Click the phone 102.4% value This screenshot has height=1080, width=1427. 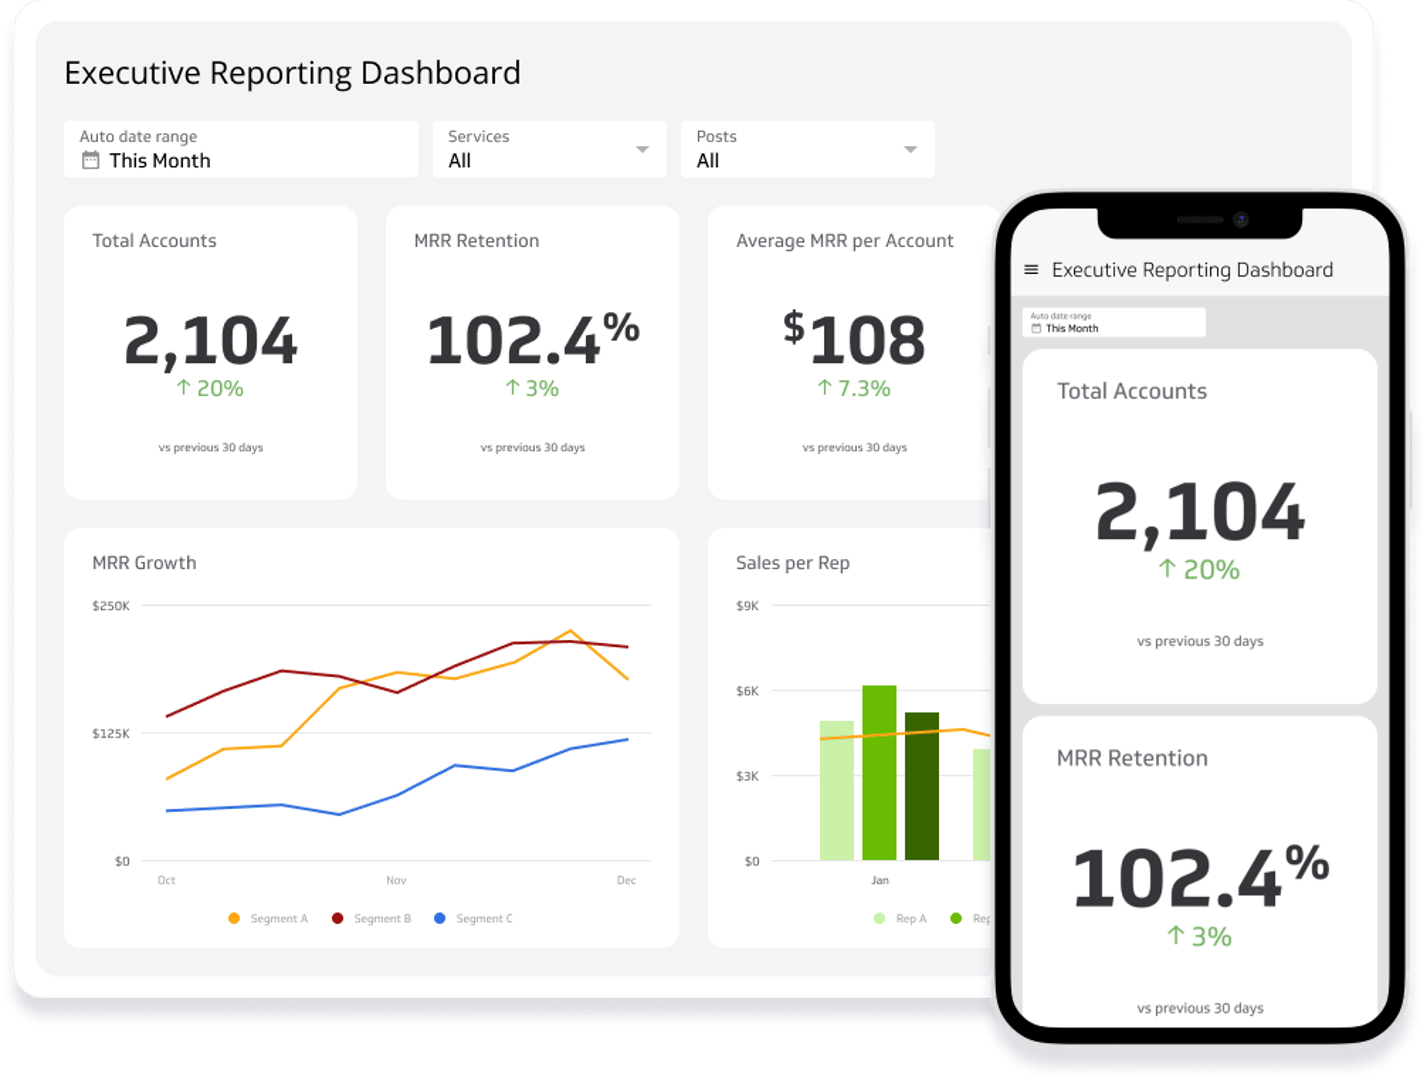1200,877
